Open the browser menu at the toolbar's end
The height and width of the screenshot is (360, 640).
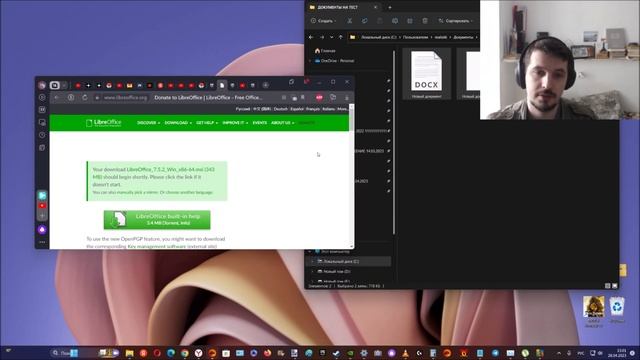(x=347, y=98)
